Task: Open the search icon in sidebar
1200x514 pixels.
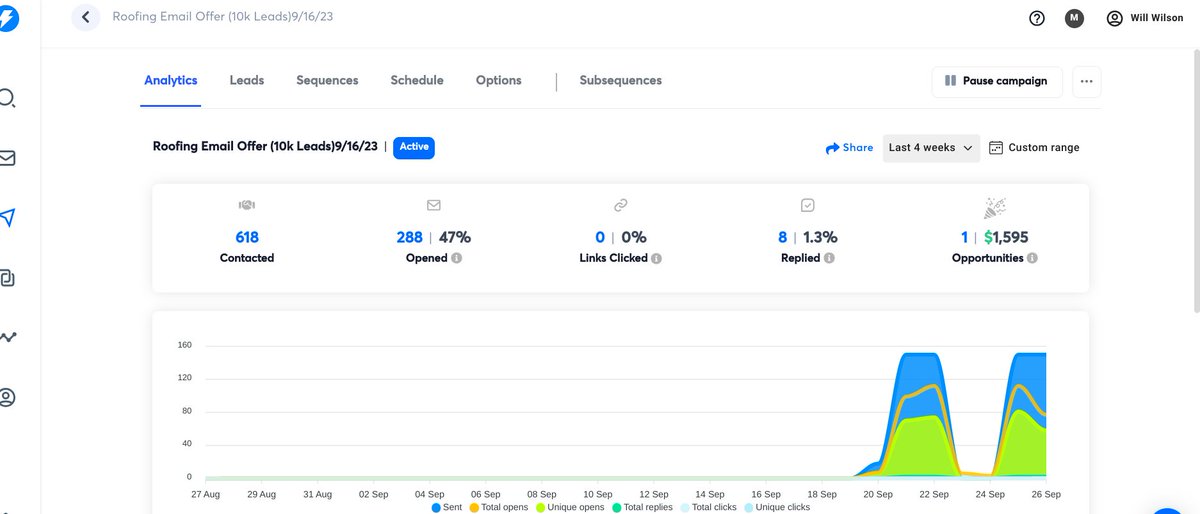Action: 6,98
